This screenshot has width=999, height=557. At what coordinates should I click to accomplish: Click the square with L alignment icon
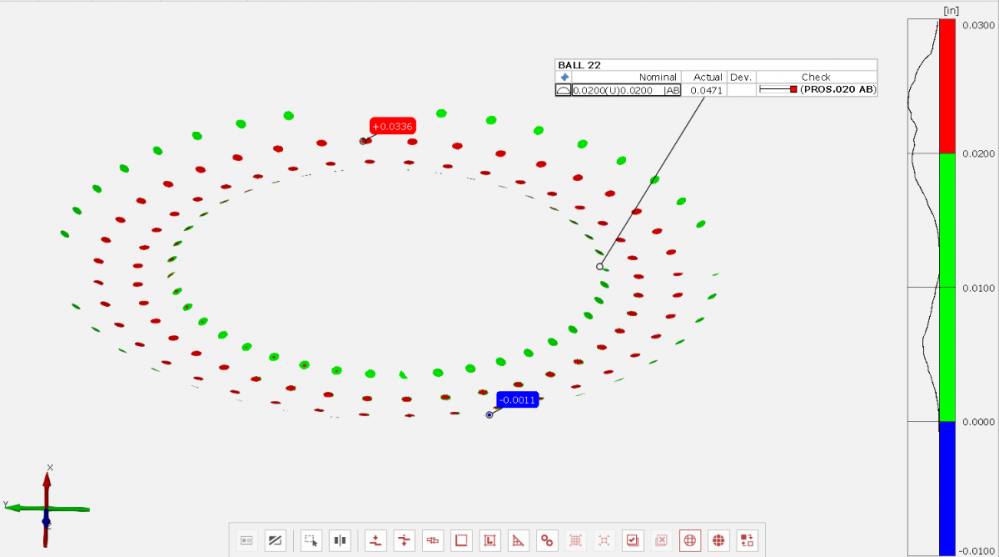489,540
